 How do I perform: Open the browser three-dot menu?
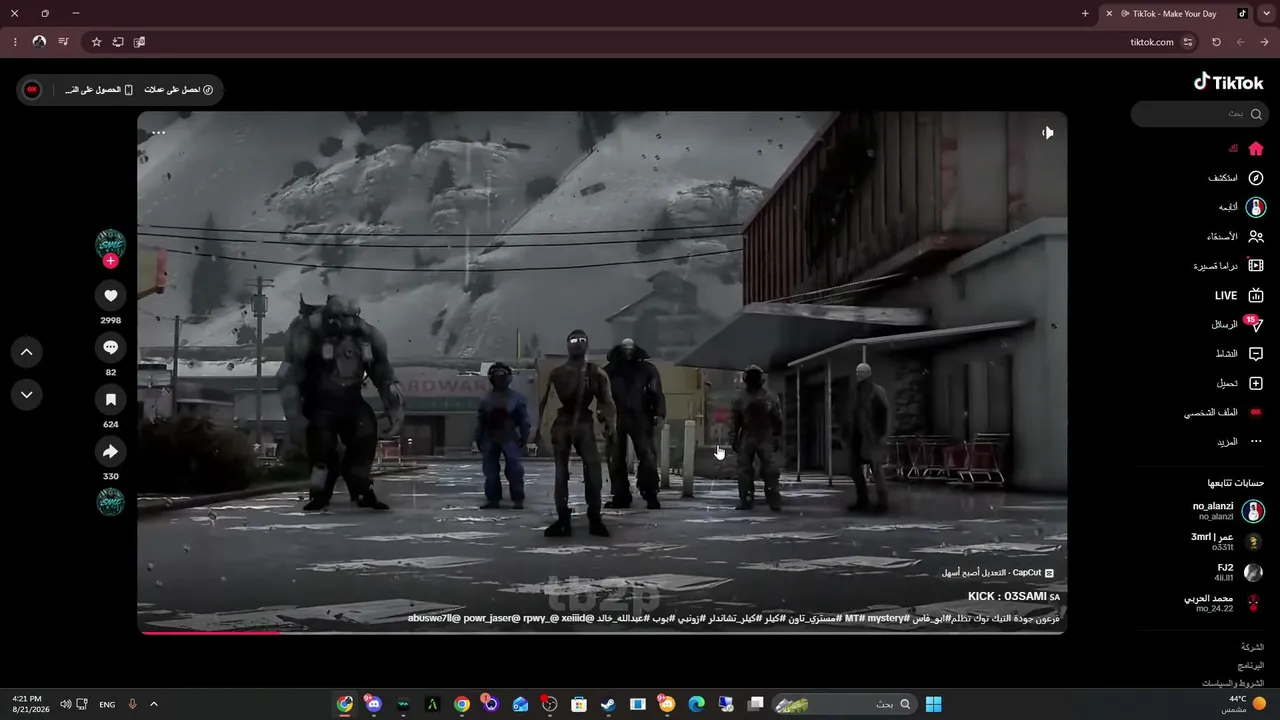pos(15,42)
